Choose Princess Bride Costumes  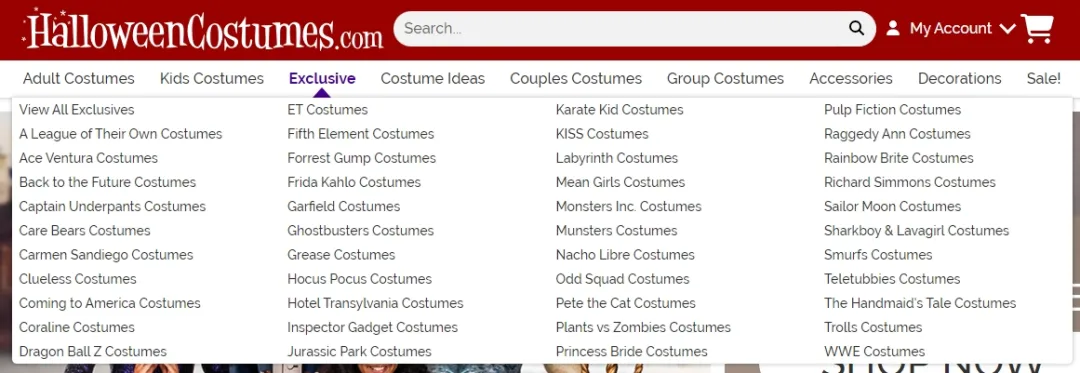(632, 351)
